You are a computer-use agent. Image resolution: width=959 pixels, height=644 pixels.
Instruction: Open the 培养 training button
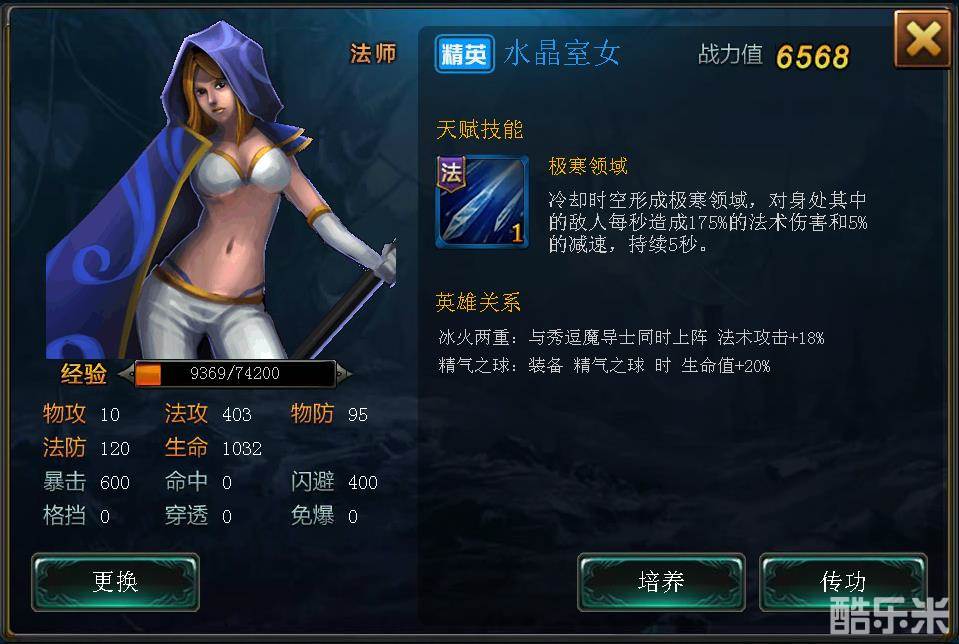(x=661, y=582)
